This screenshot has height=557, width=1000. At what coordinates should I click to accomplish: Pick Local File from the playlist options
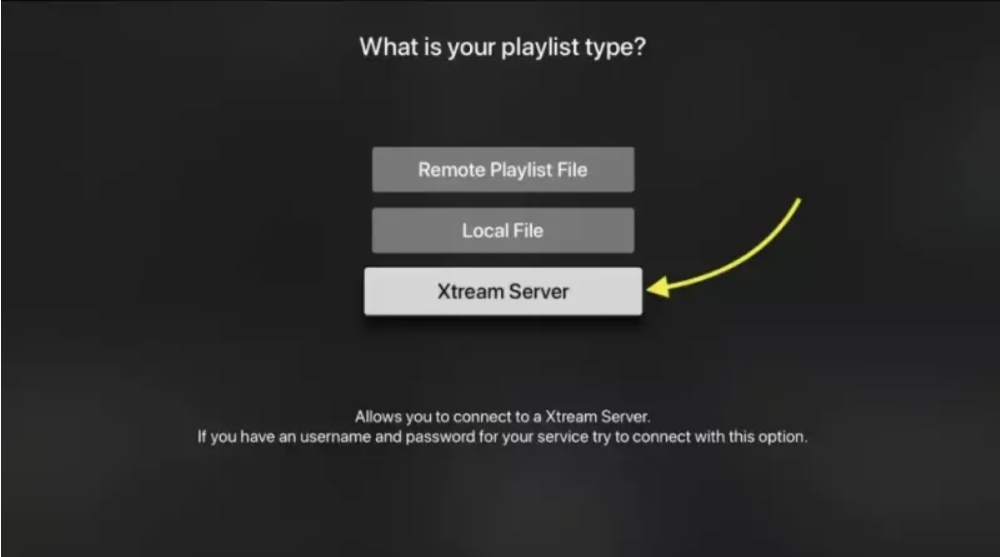pos(503,230)
